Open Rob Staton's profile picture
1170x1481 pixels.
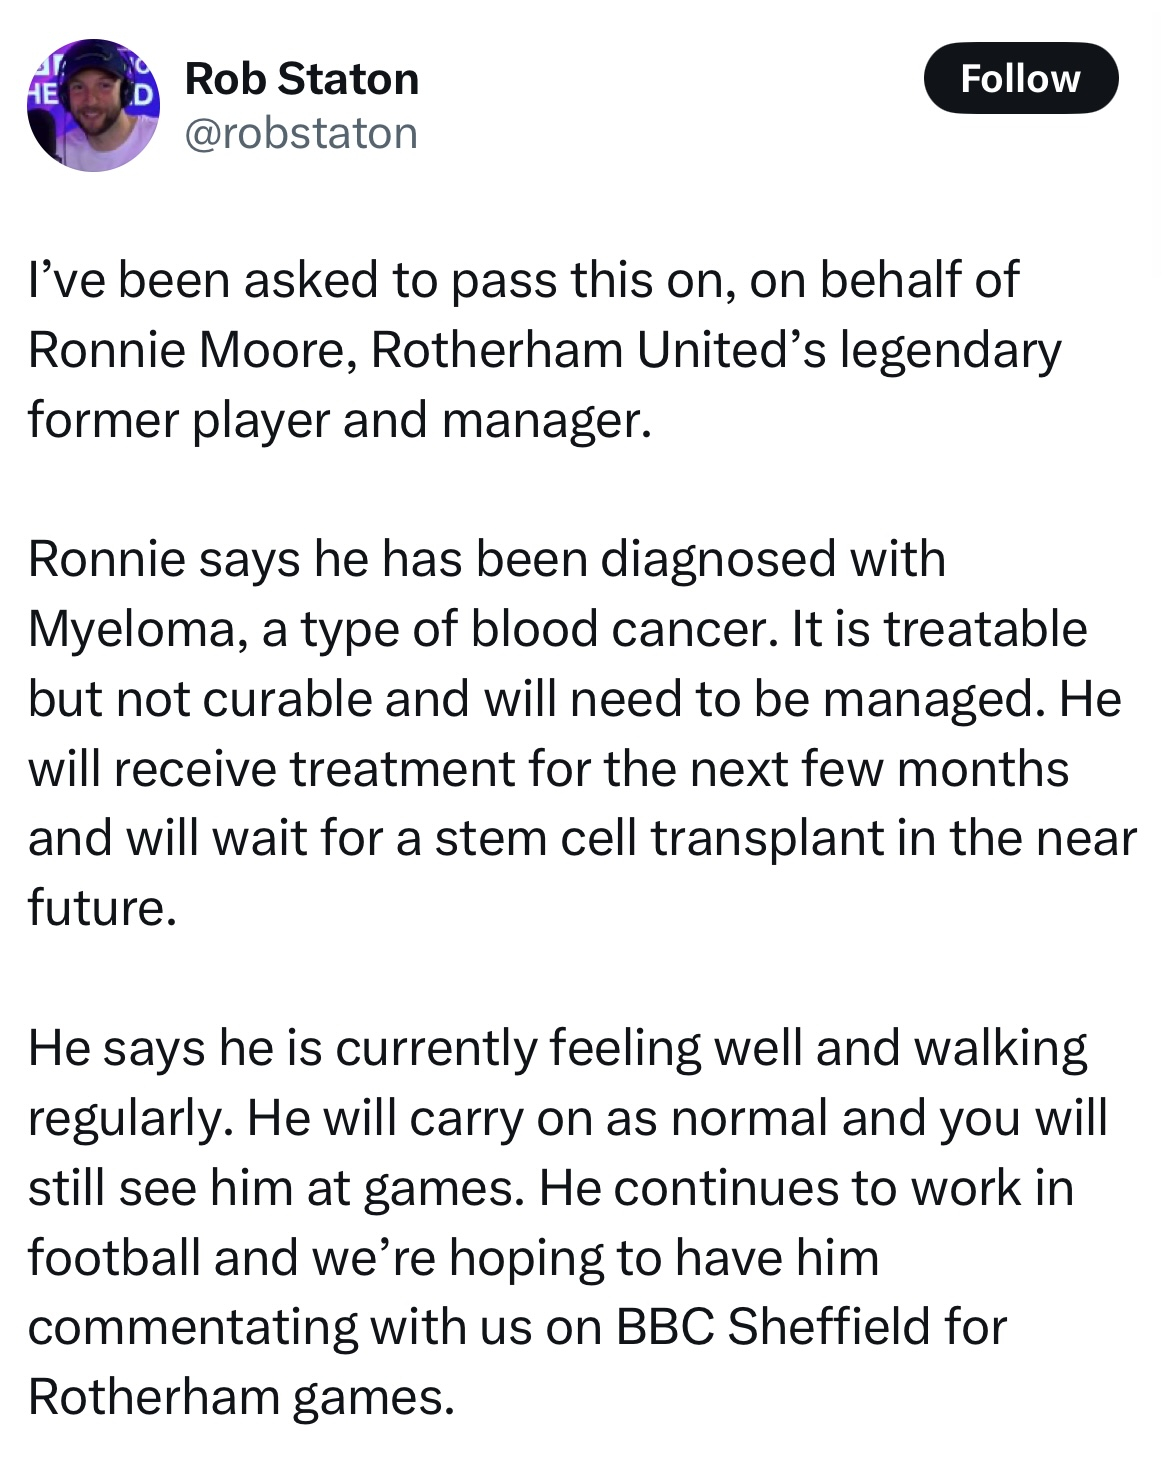(x=94, y=105)
